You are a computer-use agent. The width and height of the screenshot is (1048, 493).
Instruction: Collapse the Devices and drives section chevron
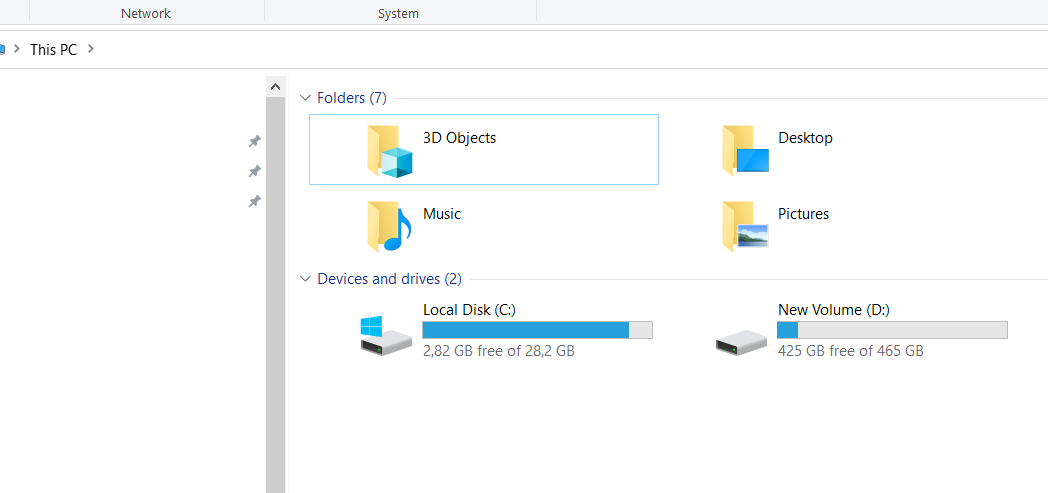[x=305, y=279]
